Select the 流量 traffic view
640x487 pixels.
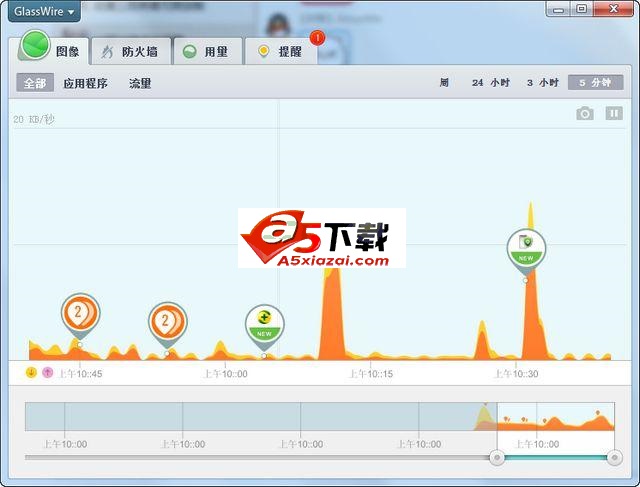pyautogui.click(x=140, y=83)
